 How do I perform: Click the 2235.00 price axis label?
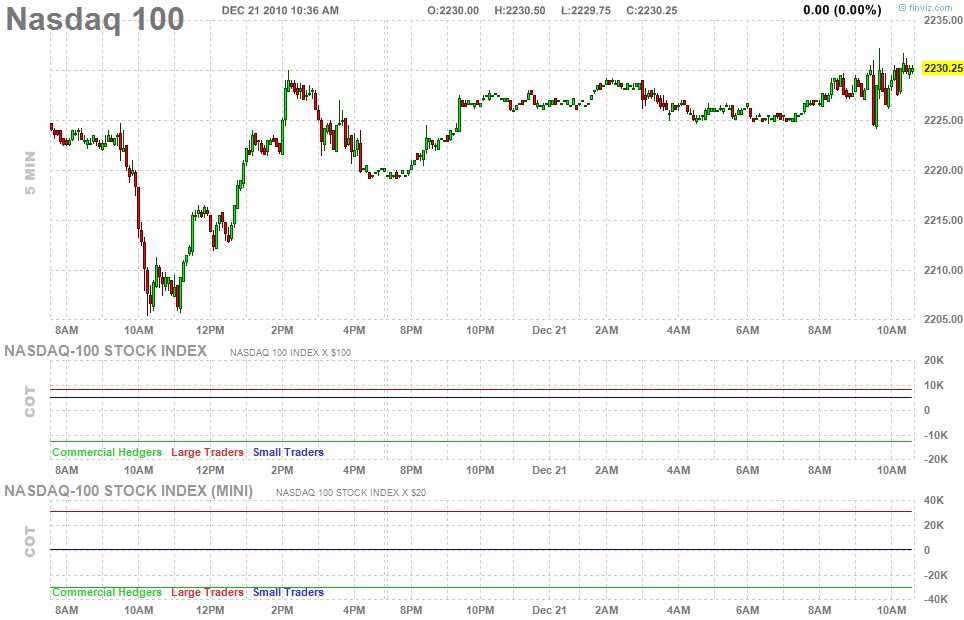(x=943, y=20)
